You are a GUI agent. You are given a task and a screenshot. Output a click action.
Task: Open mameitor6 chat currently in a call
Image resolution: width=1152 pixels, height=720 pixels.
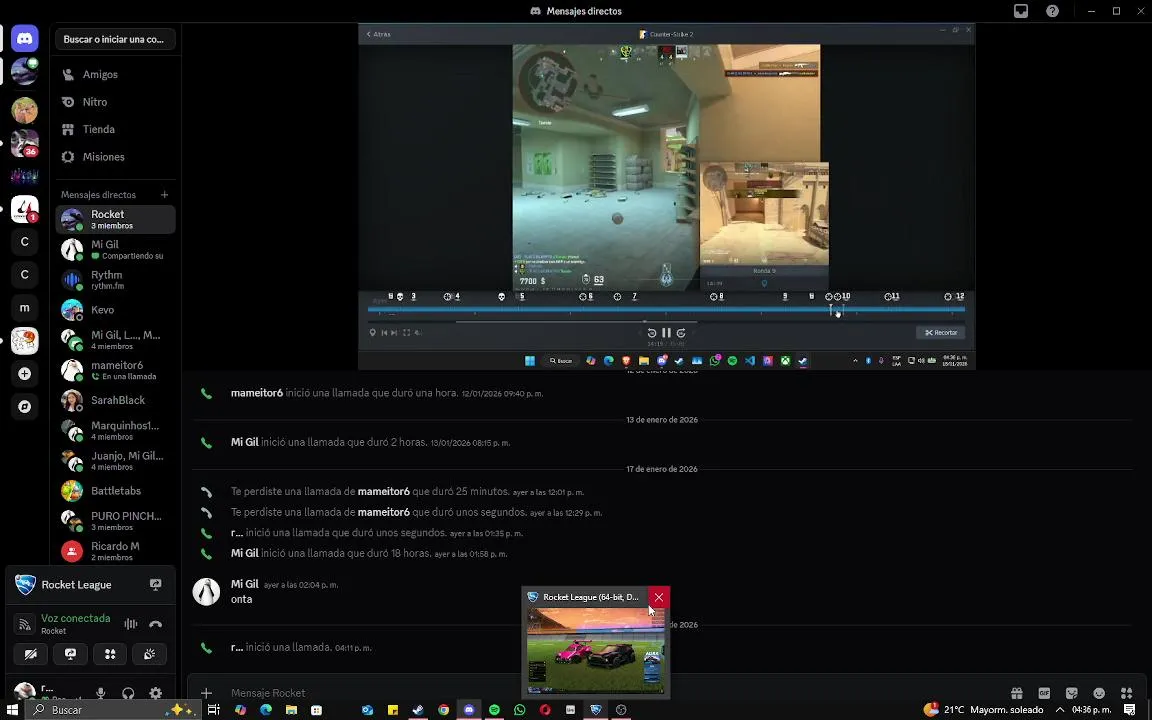coord(115,370)
